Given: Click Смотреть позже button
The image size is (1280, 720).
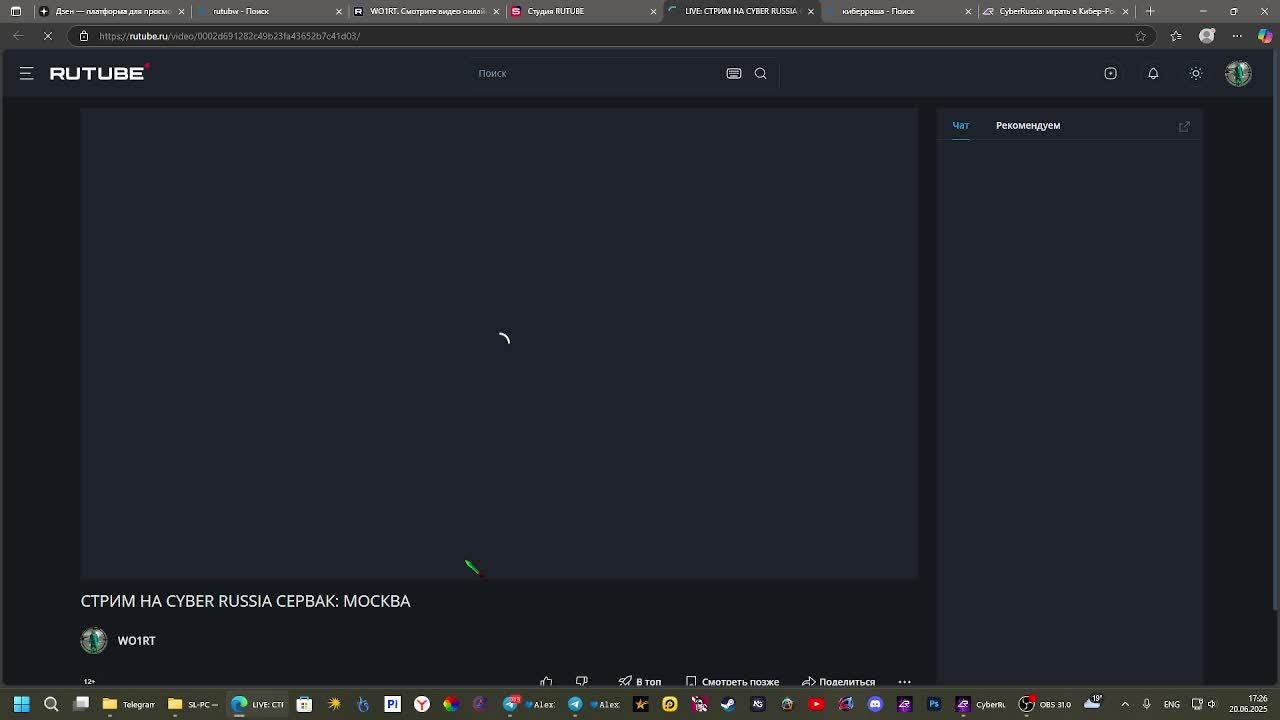Looking at the screenshot, I should coord(732,682).
